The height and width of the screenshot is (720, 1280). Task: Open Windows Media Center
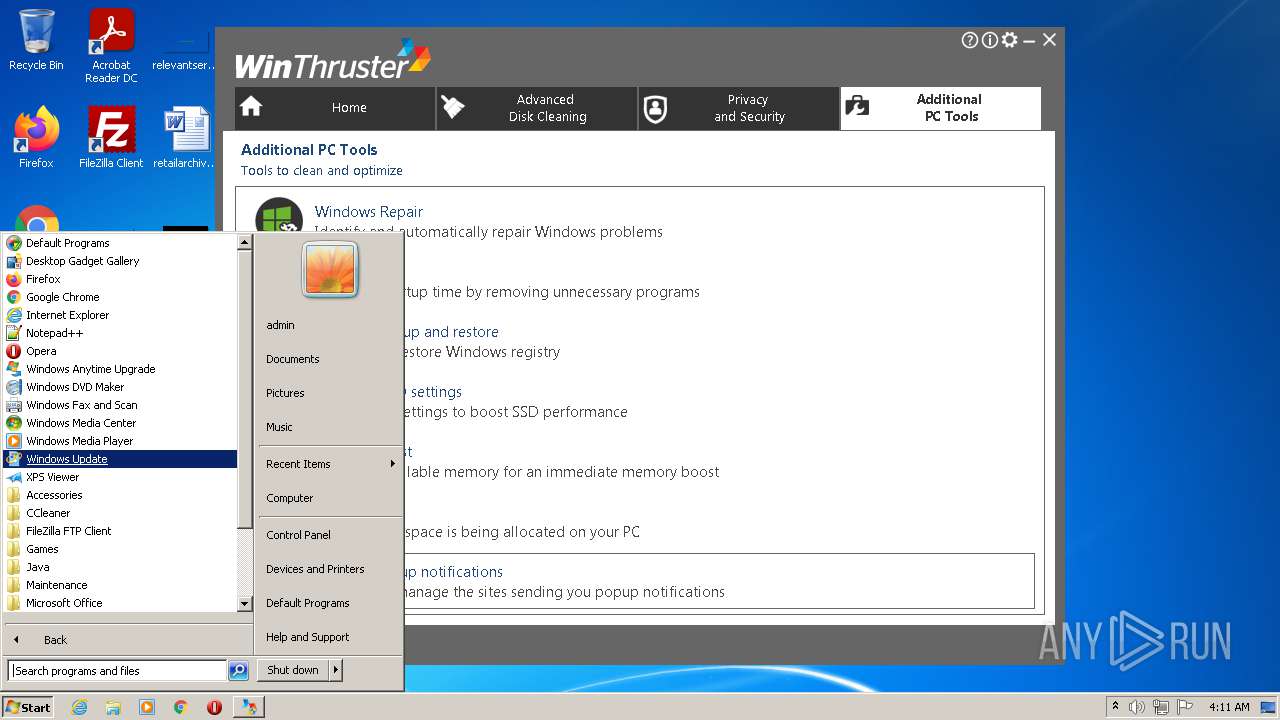pyautogui.click(x=120, y=423)
